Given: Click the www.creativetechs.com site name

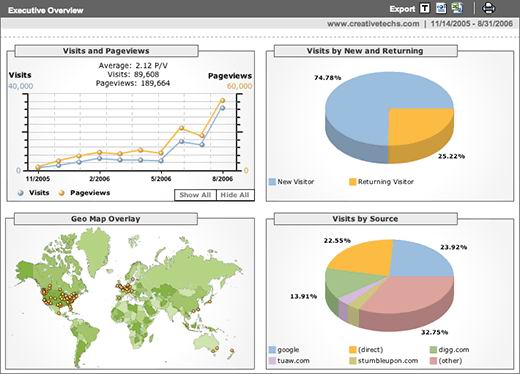Looking at the screenshot, I should [373, 24].
